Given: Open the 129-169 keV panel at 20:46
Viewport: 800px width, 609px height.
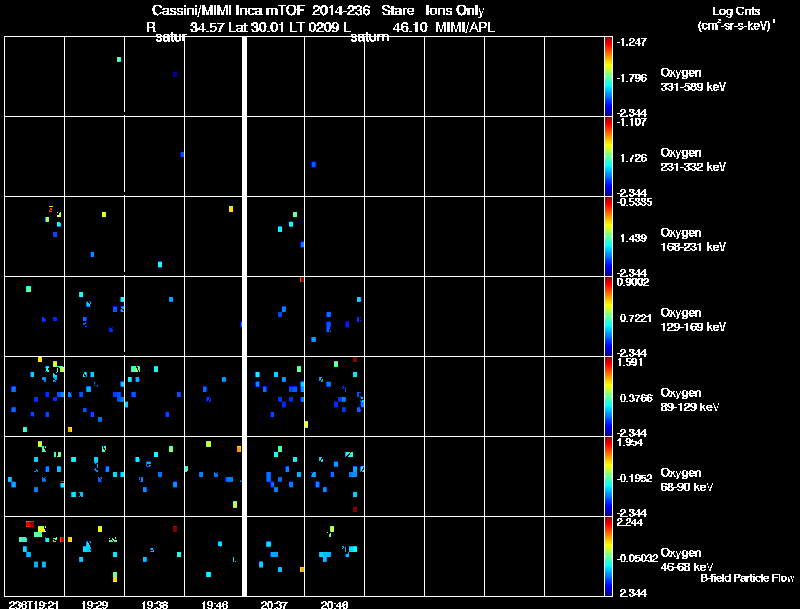Looking at the screenshot, I should point(334,316).
